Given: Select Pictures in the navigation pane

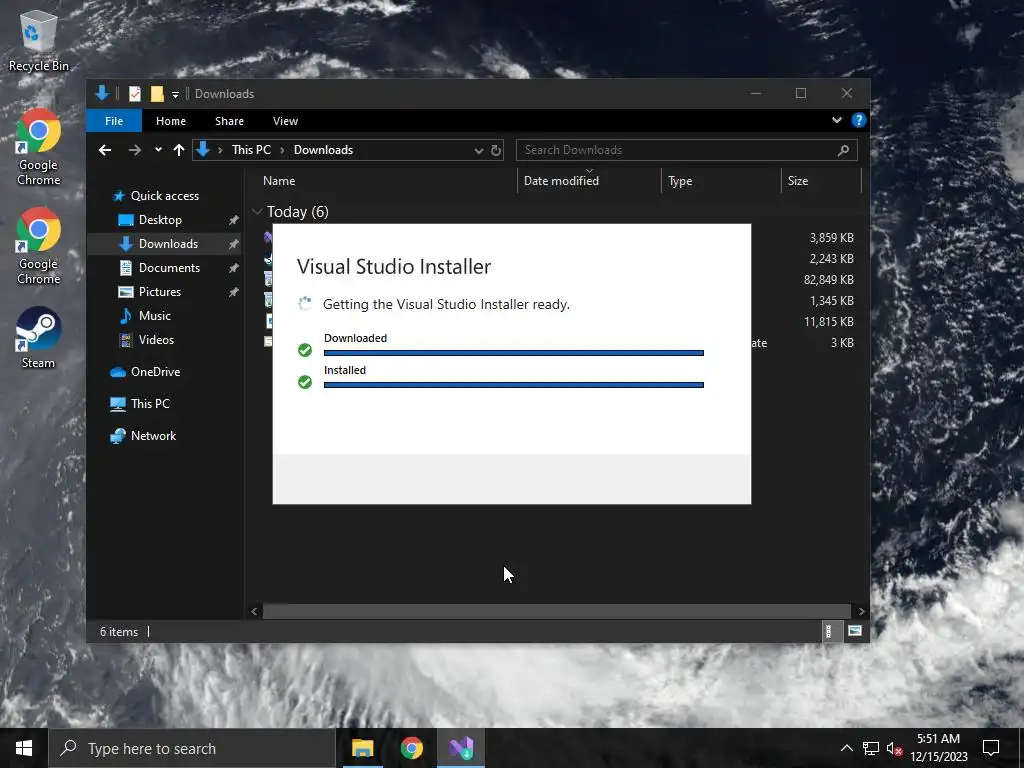Looking at the screenshot, I should (x=160, y=292).
